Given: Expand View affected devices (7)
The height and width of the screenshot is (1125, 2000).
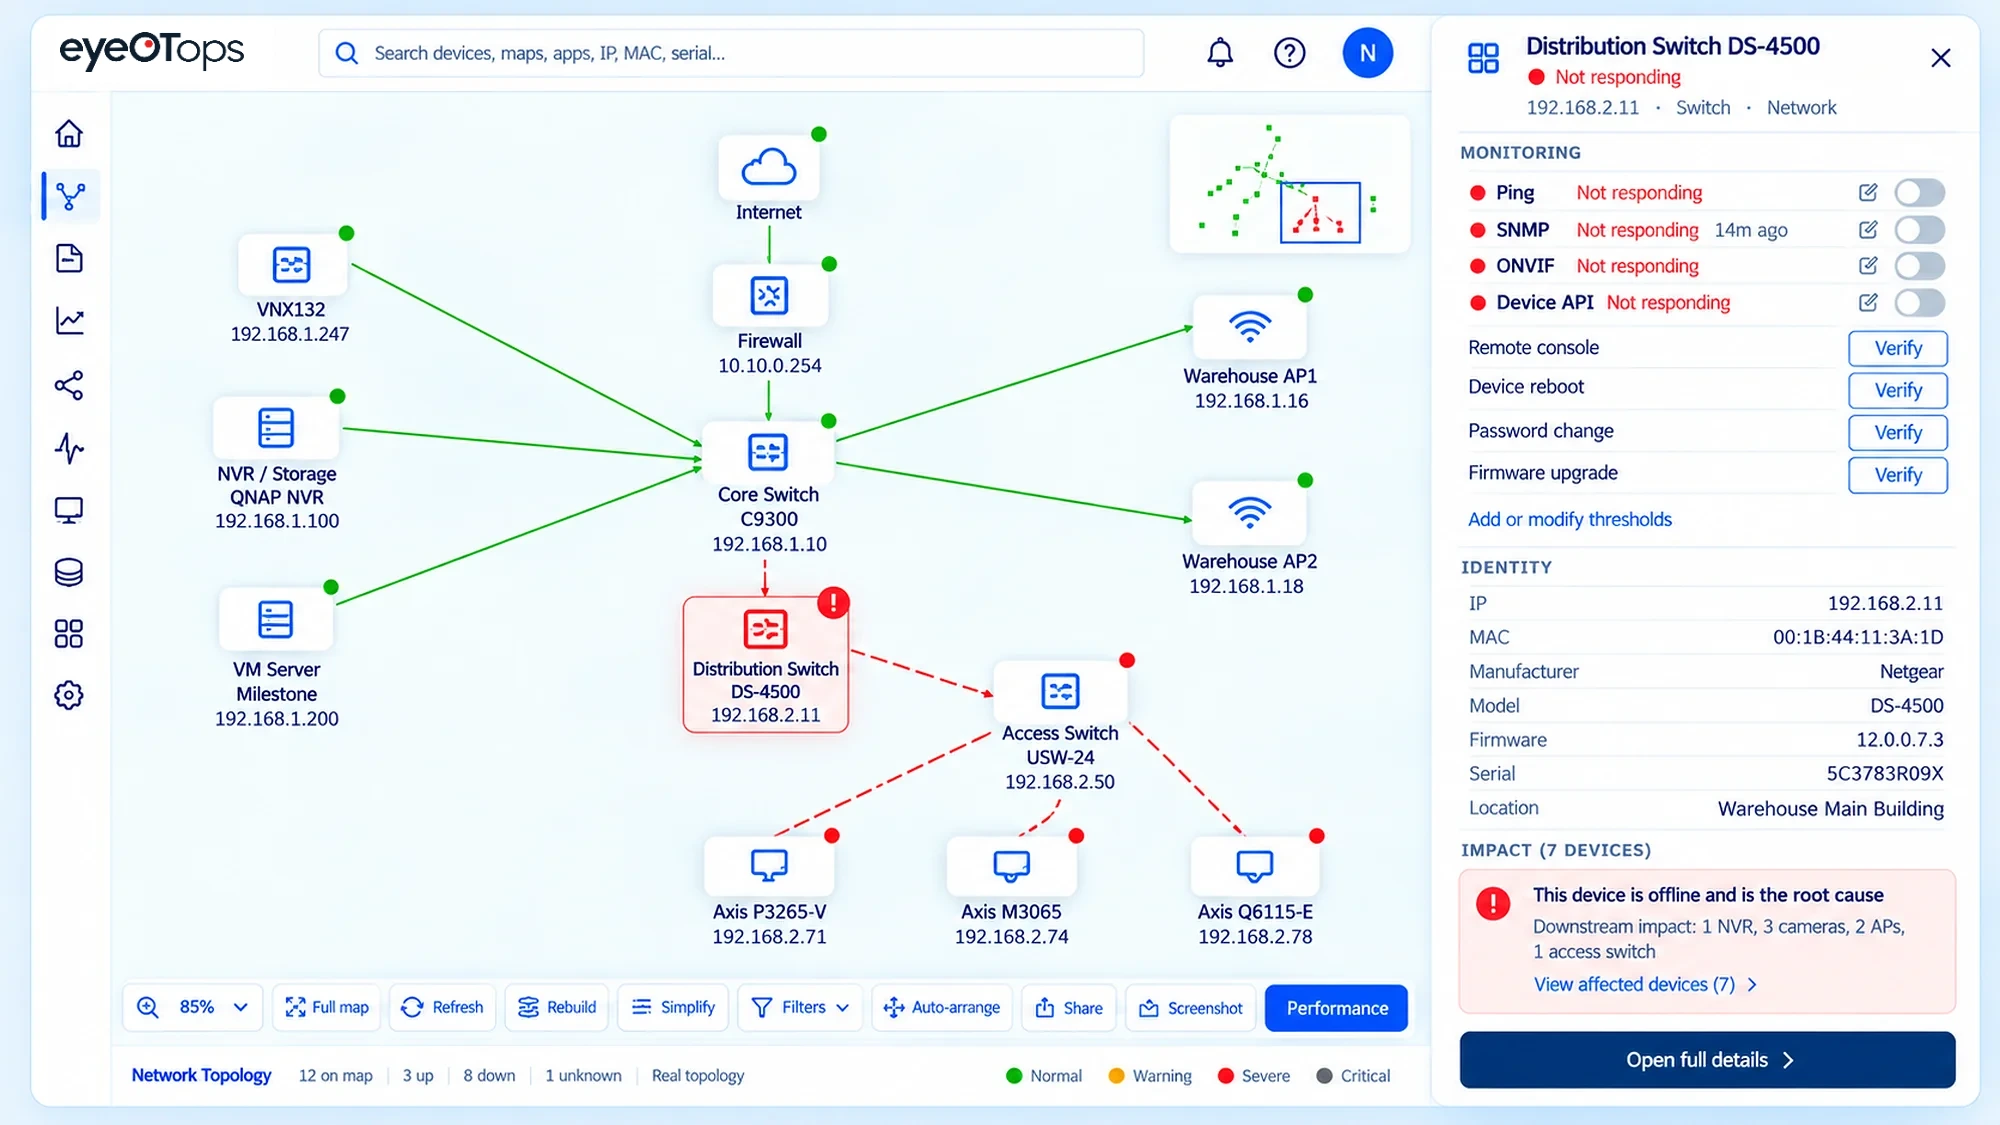Looking at the screenshot, I should (1645, 985).
